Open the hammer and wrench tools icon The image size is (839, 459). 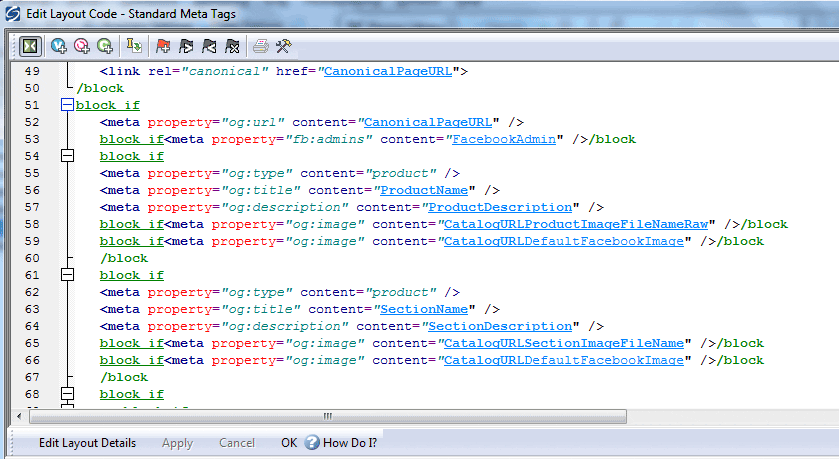[284, 45]
